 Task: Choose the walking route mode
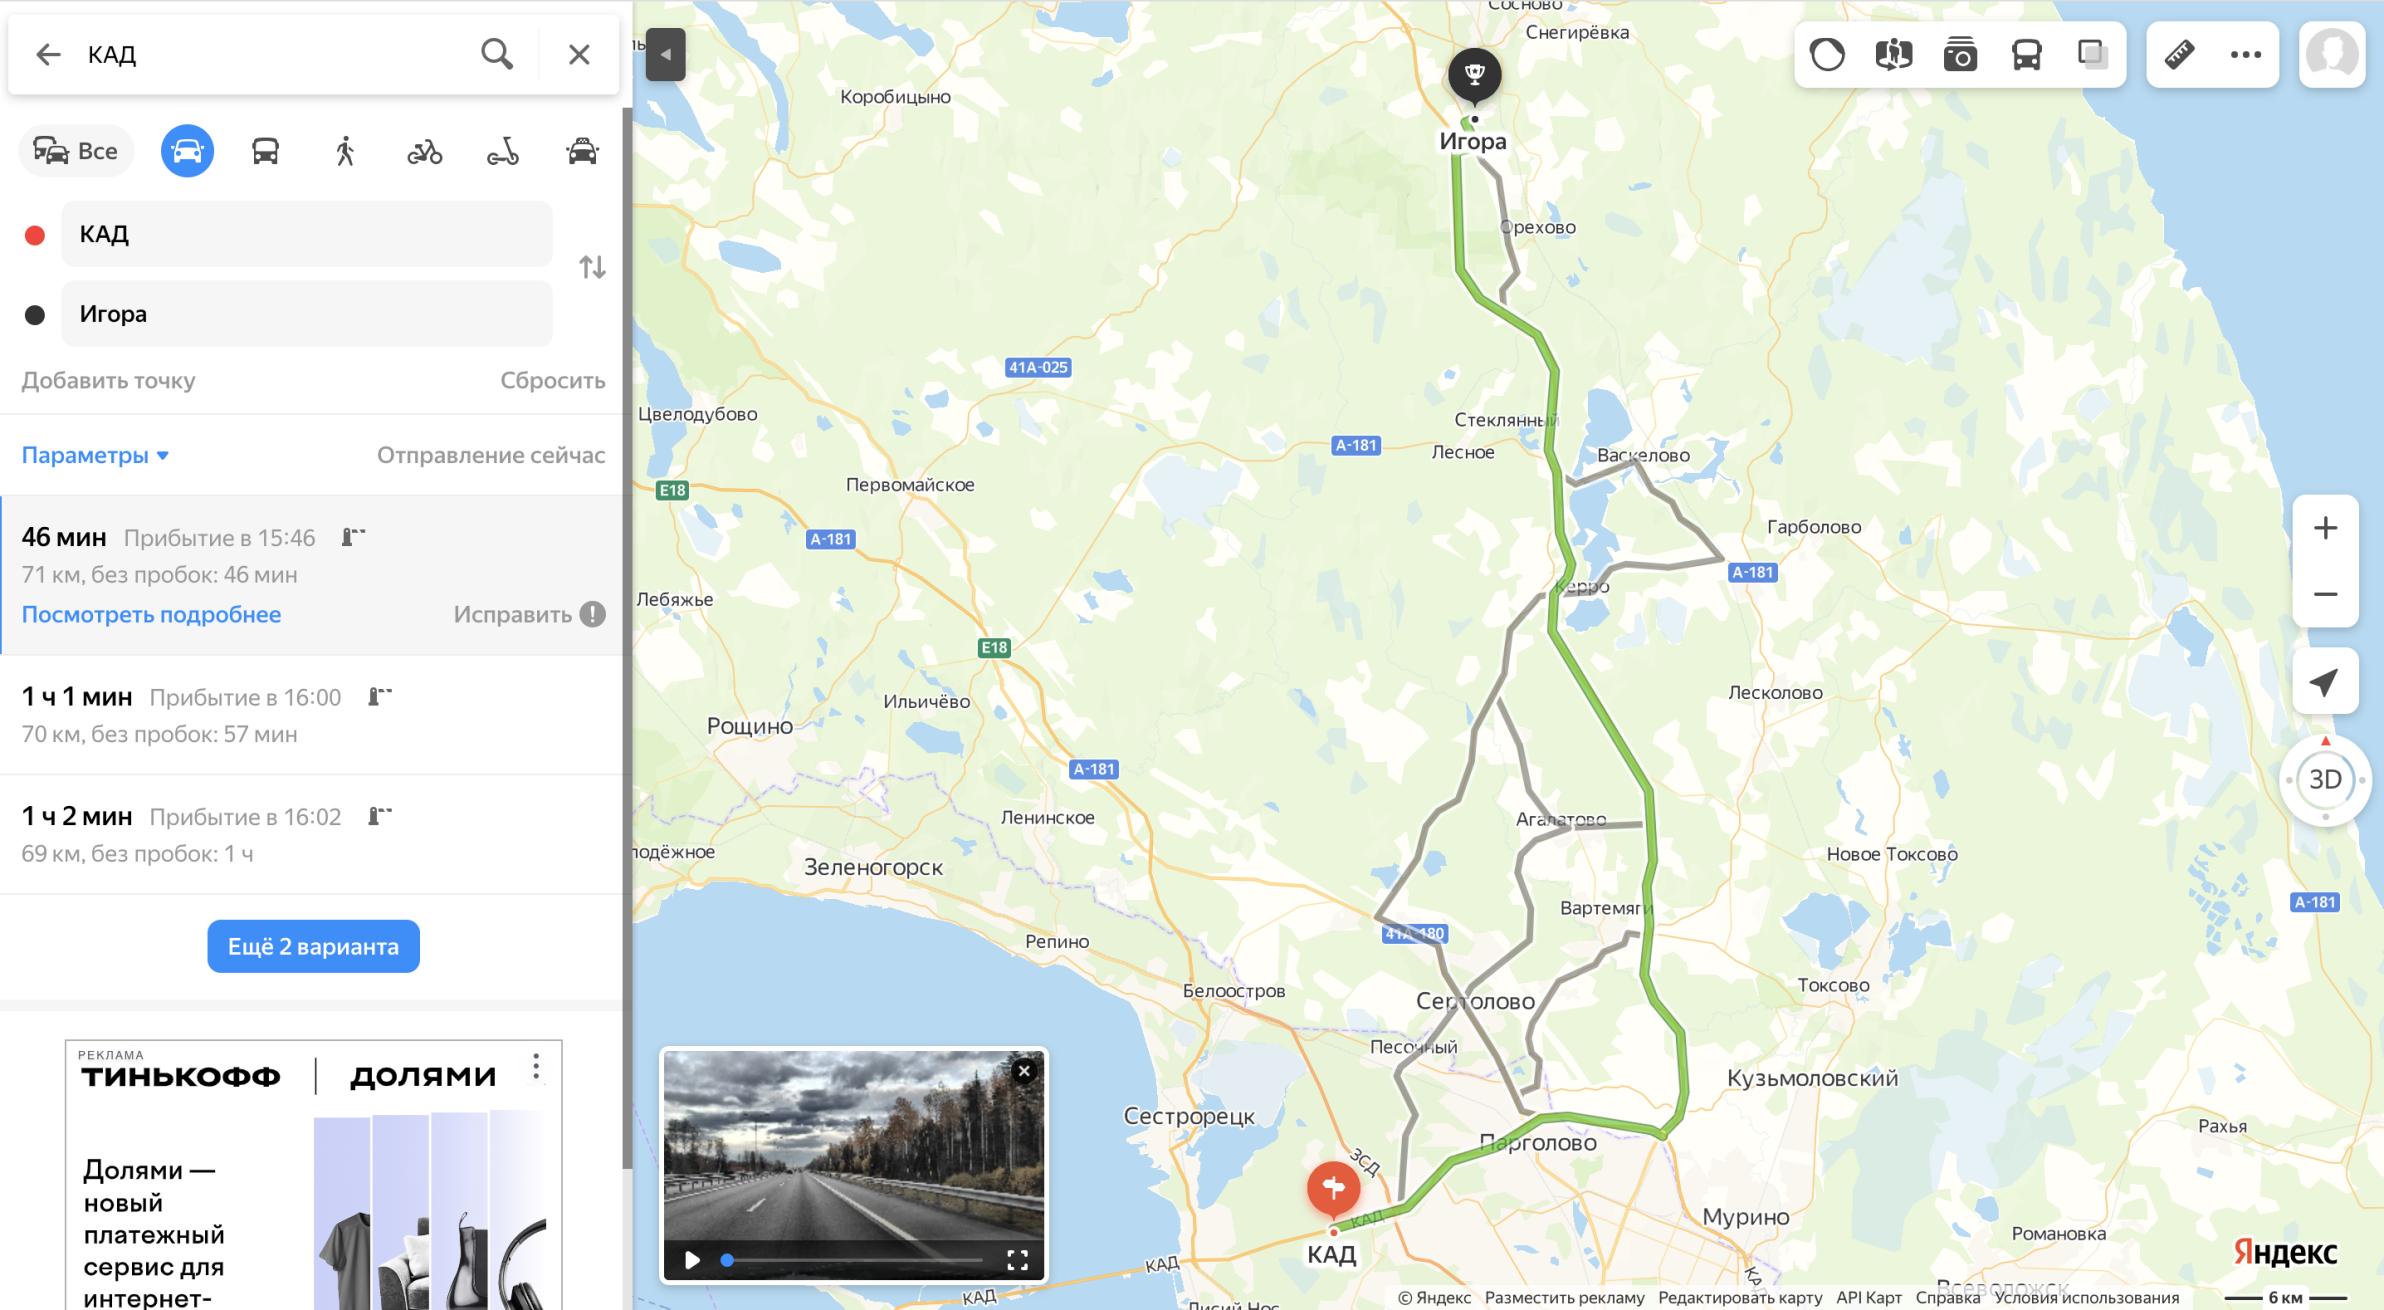tap(345, 151)
